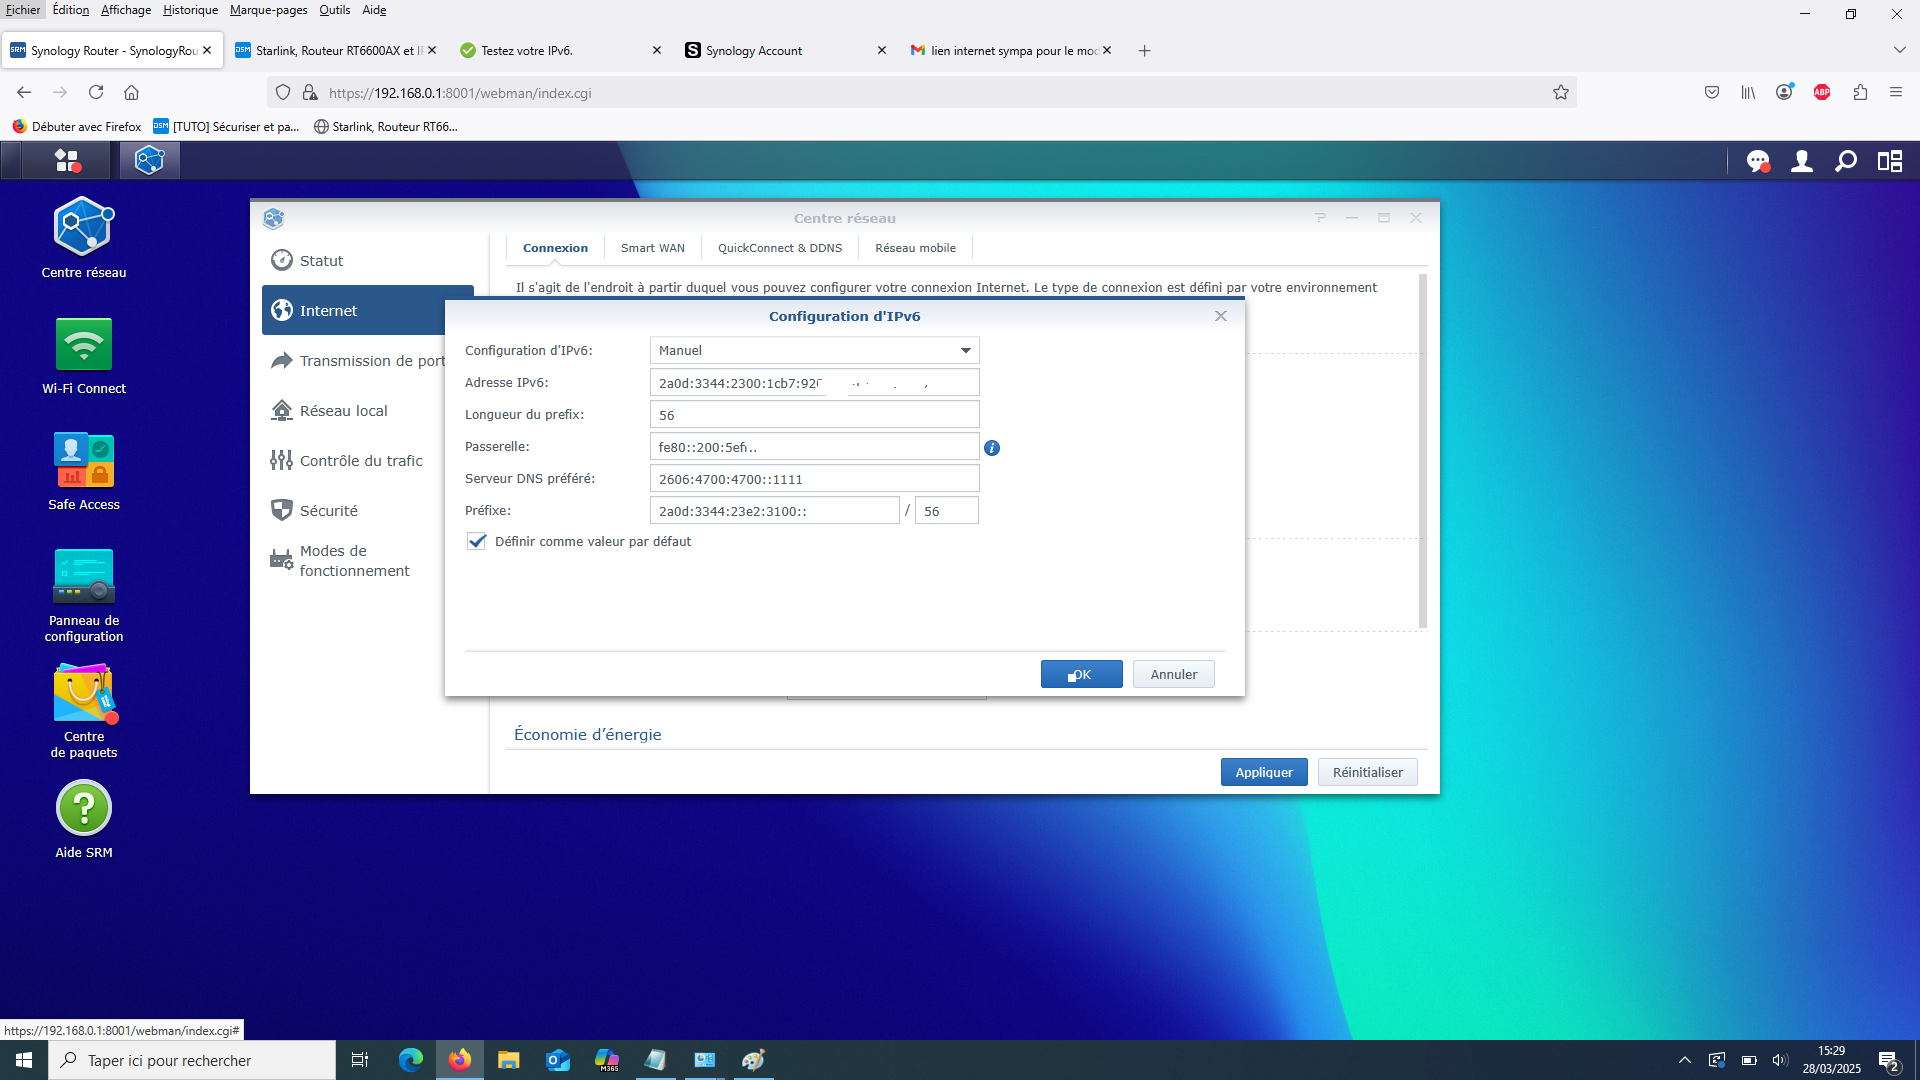Open the SRM search magnifier icon

(x=1846, y=161)
